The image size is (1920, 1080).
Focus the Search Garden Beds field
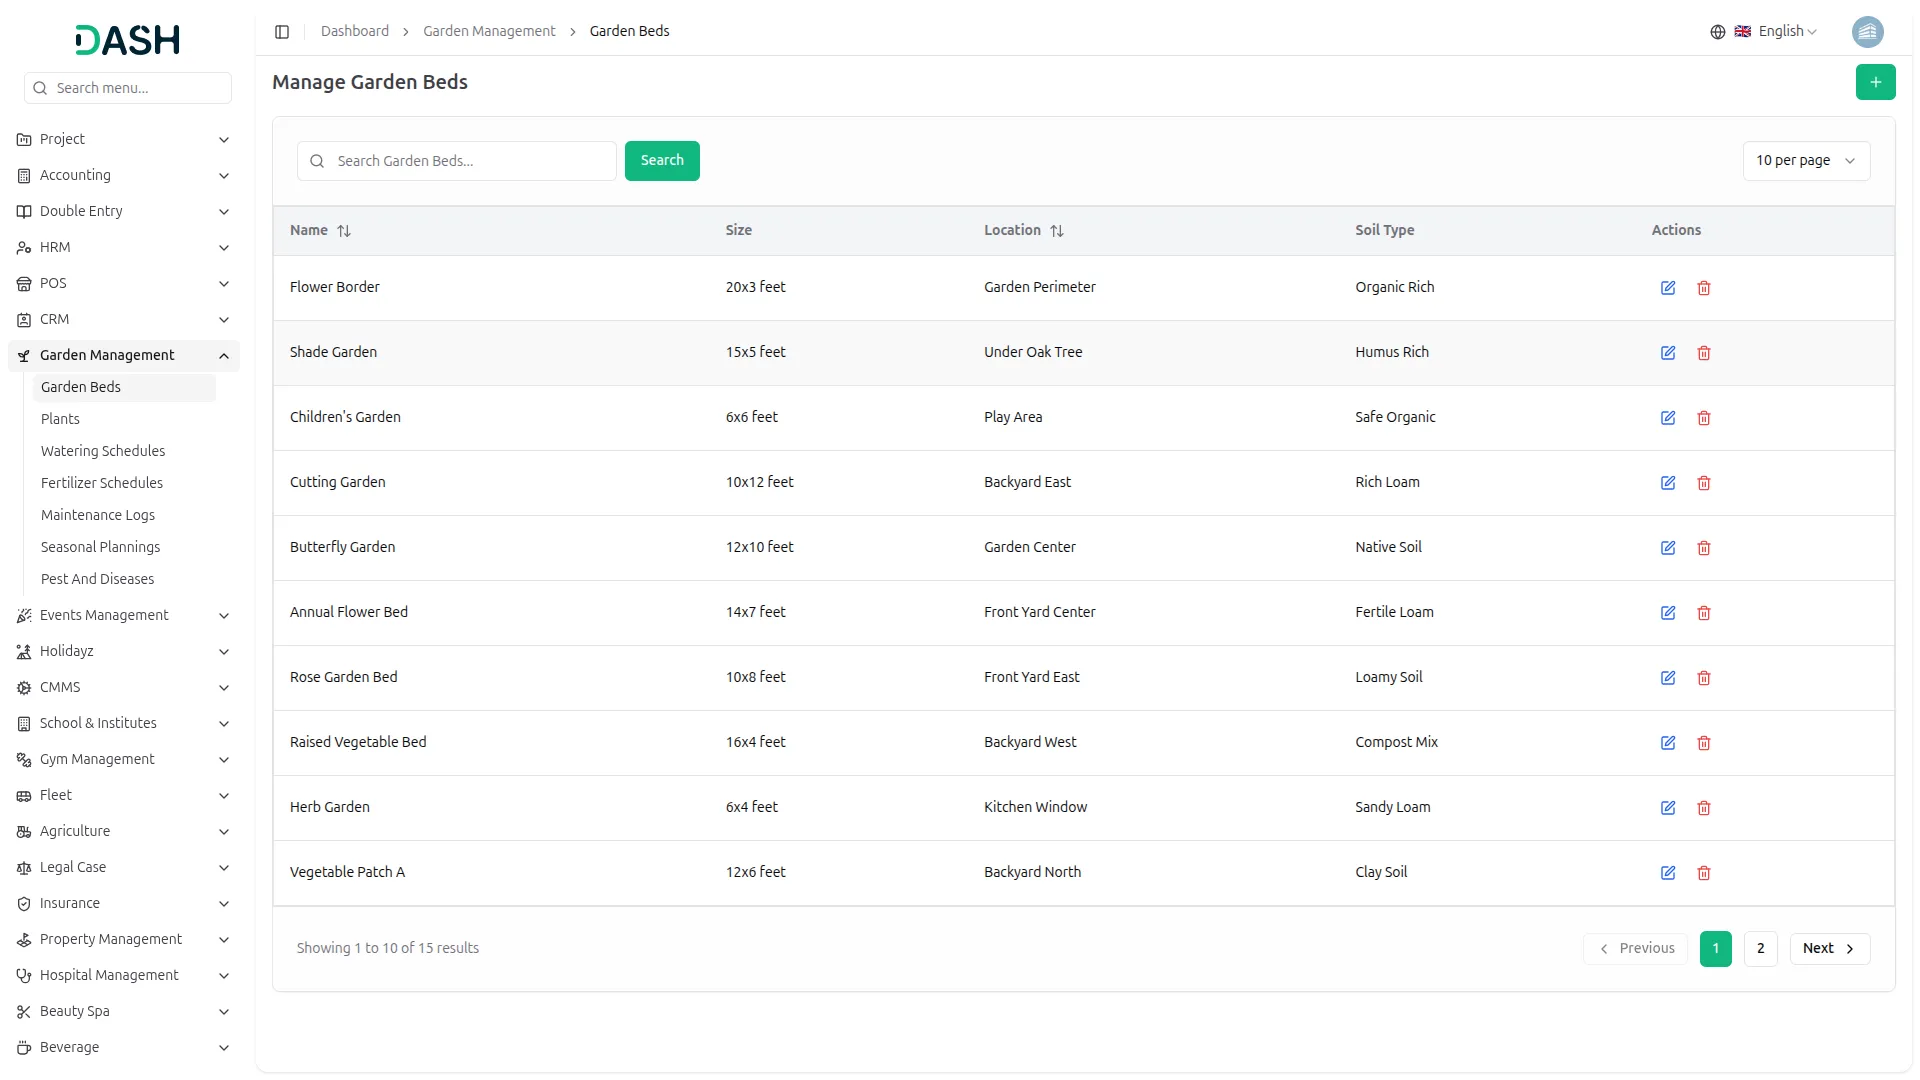pyautogui.click(x=470, y=161)
